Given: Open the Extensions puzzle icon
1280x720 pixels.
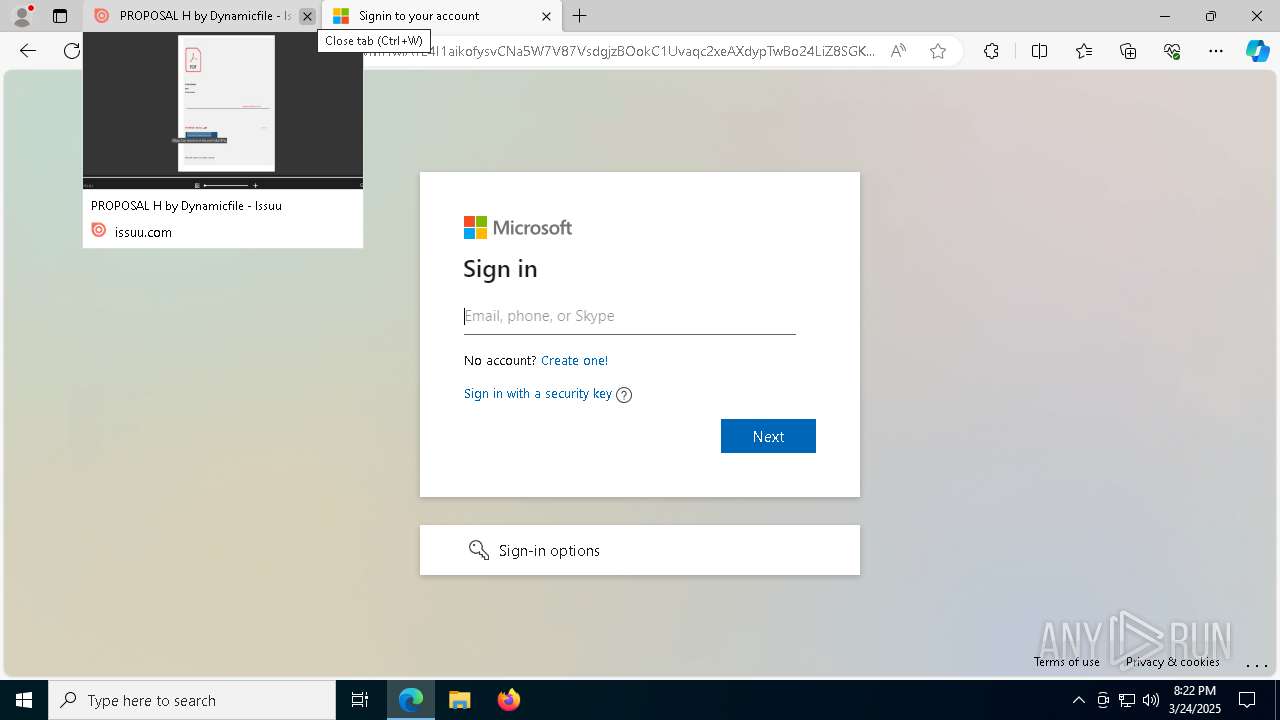Looking at the screenshot, I should pyautogui.click(x=991, y=51).
